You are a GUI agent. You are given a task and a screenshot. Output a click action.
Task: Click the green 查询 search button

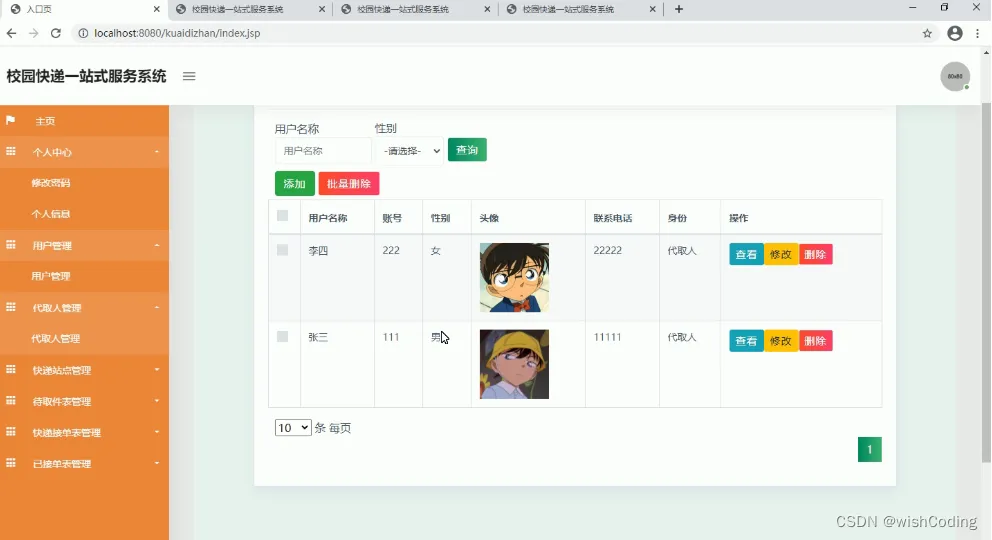coord(467,150)
